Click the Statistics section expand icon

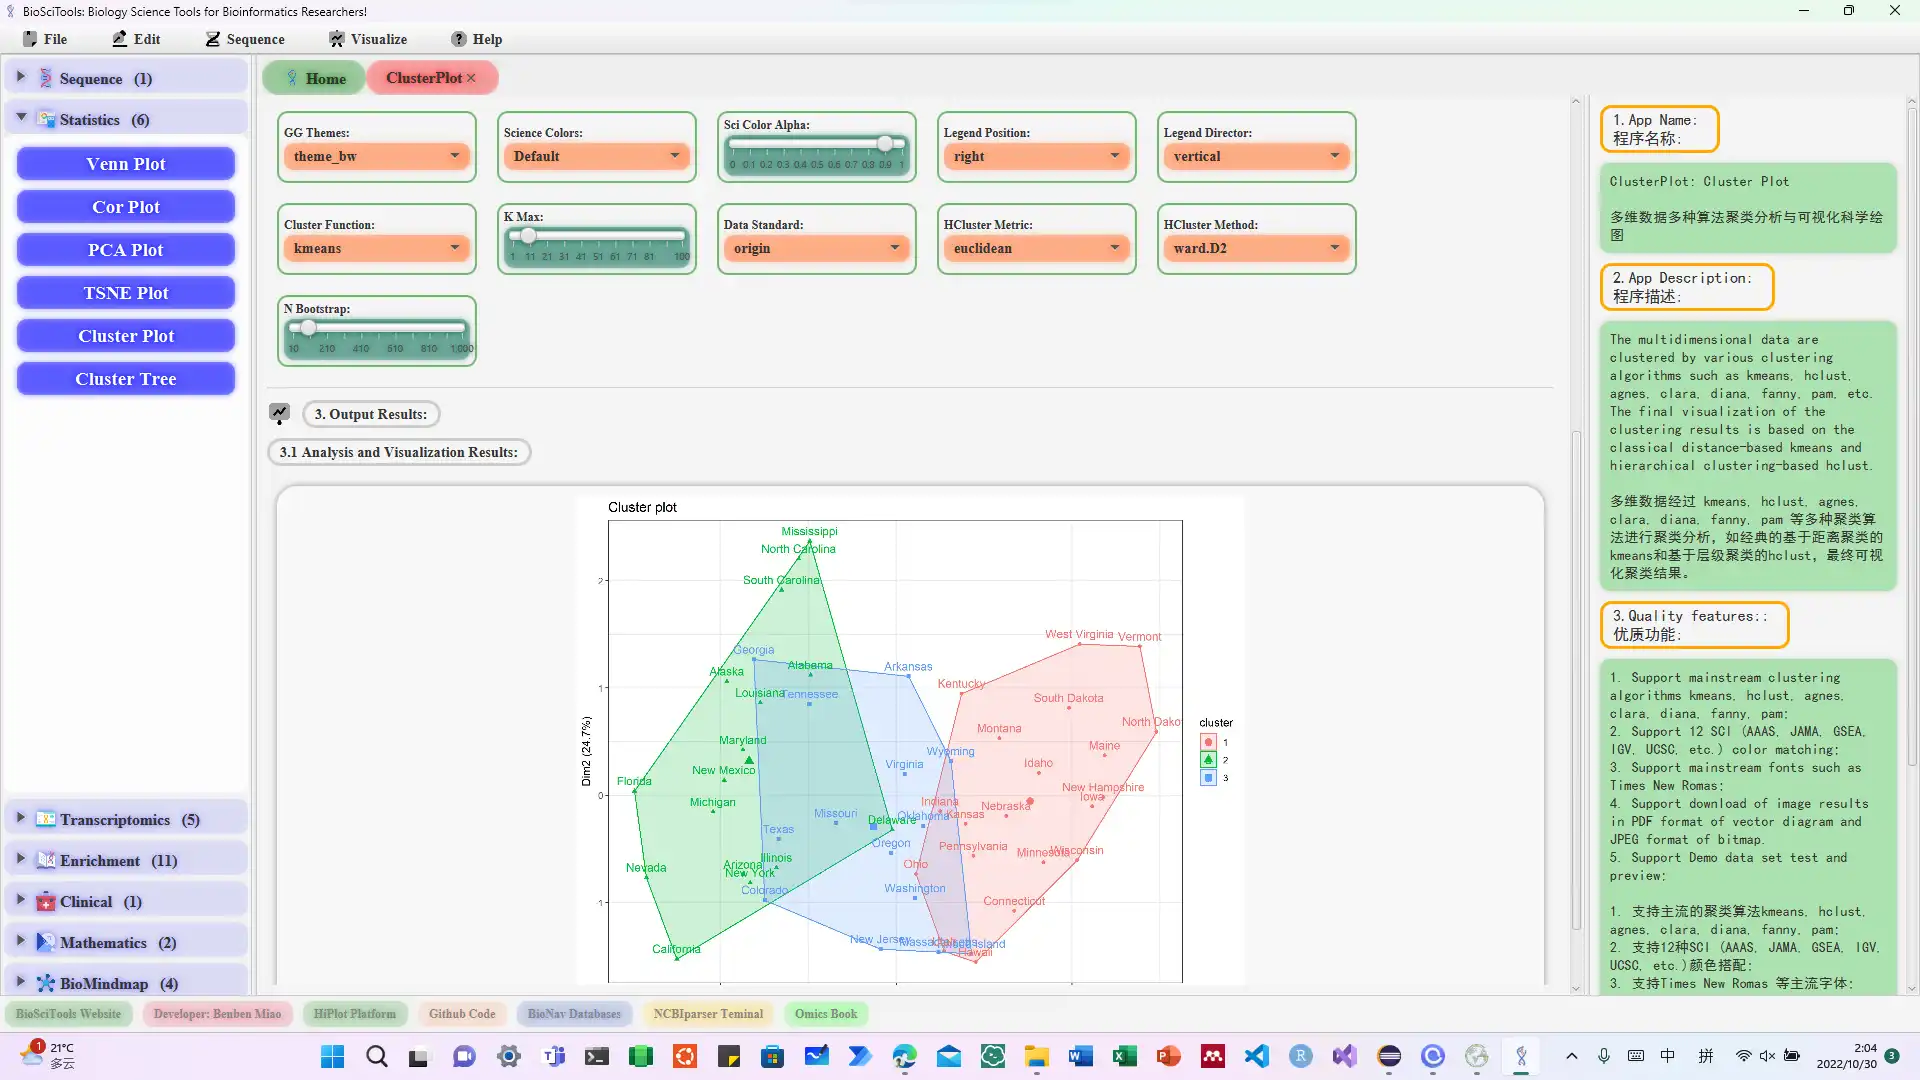(20, 119)
